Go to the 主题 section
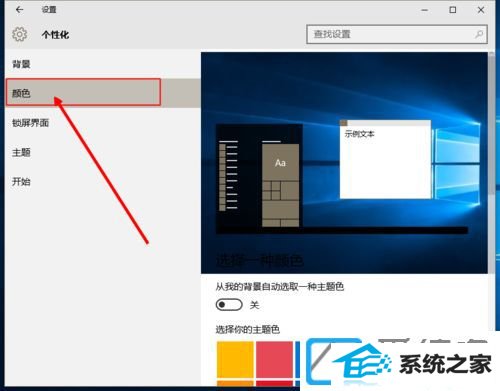500x391 pixels. [x=21, y=152]
